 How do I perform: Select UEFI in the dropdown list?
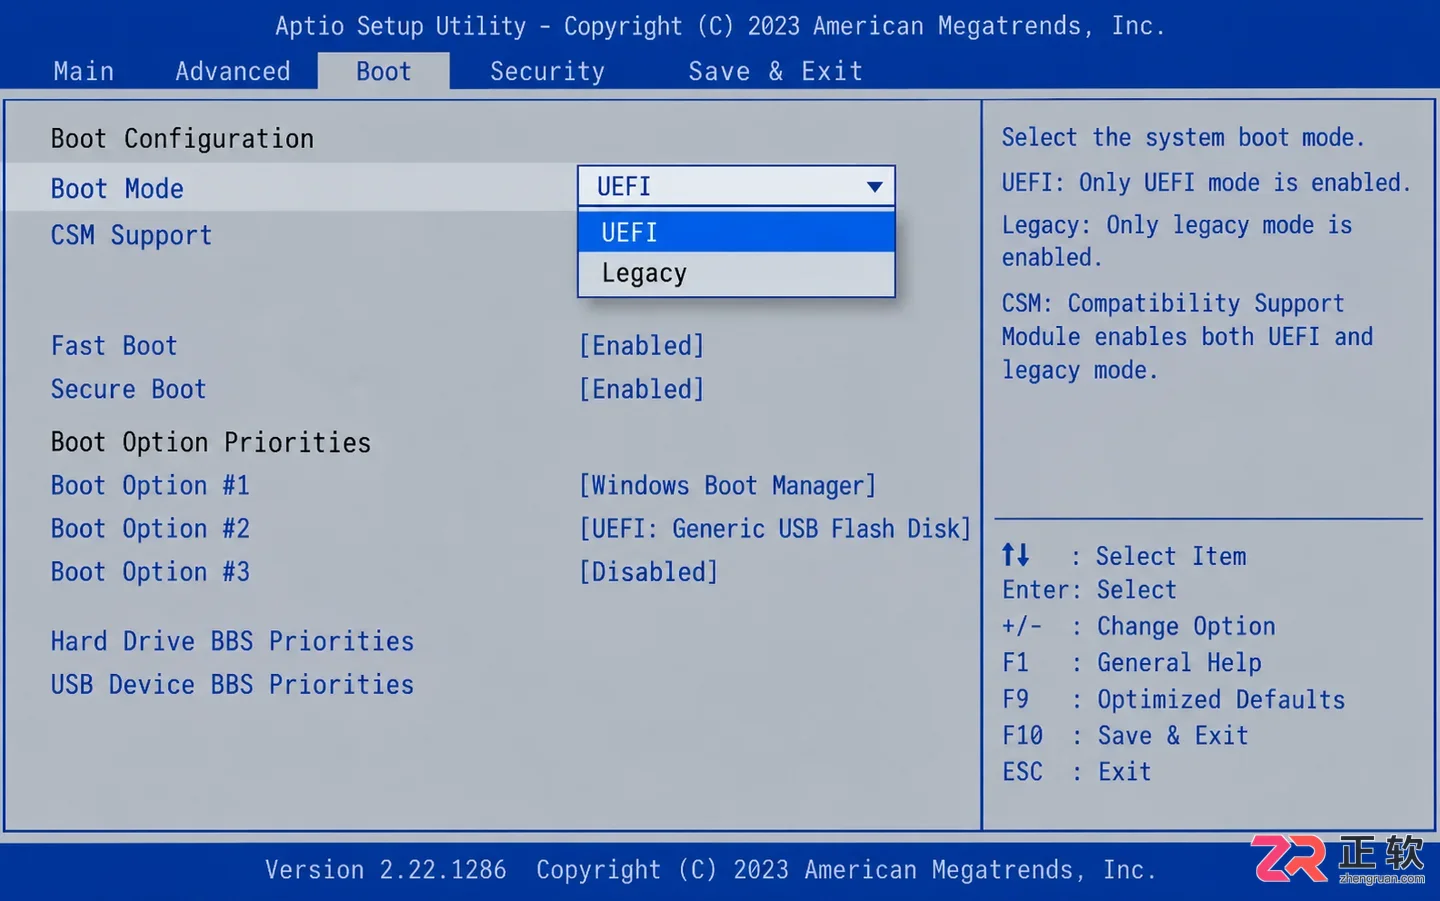(736, 232)
